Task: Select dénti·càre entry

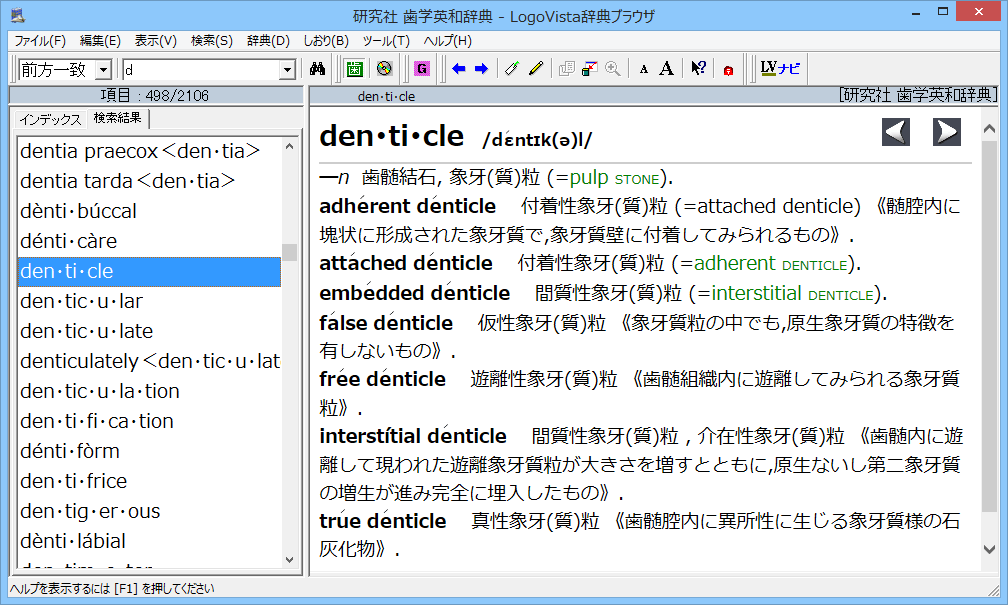Action: [149, 241]
